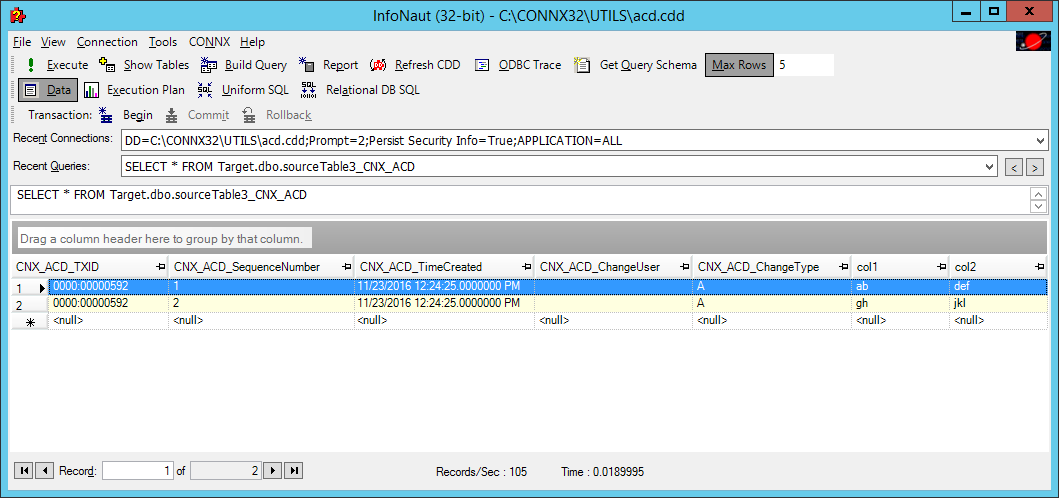
Task: Click into the SQL query text editor
Action: (519, 199)
